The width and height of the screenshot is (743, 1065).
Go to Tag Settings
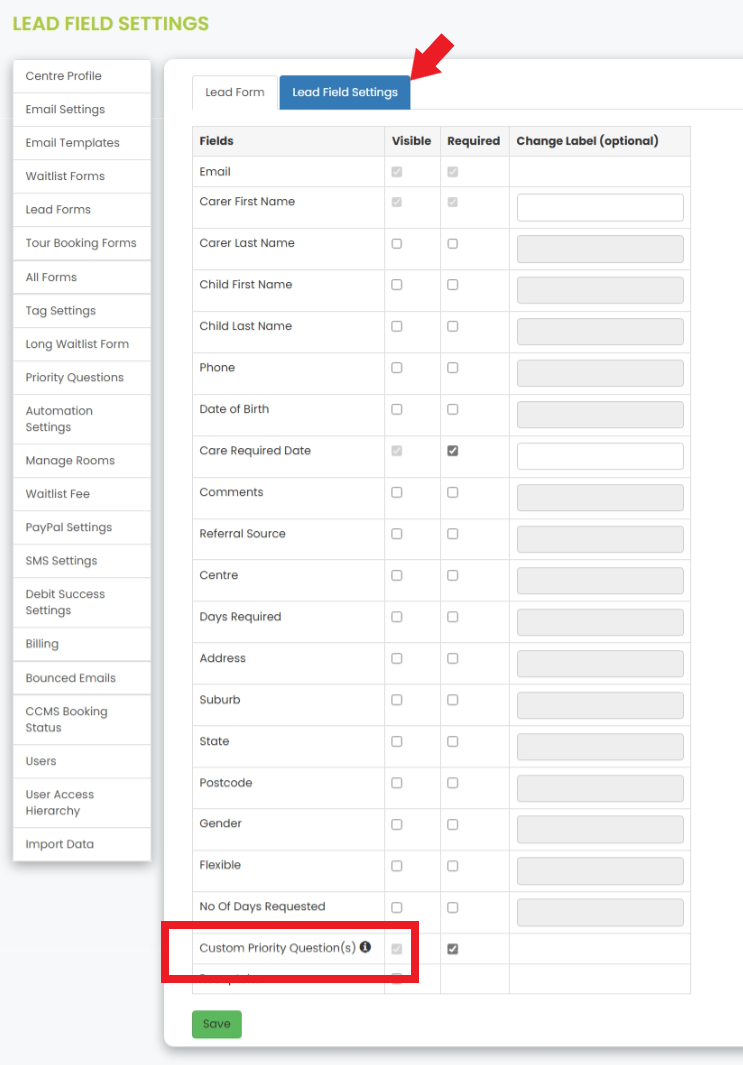coord(81,310)
